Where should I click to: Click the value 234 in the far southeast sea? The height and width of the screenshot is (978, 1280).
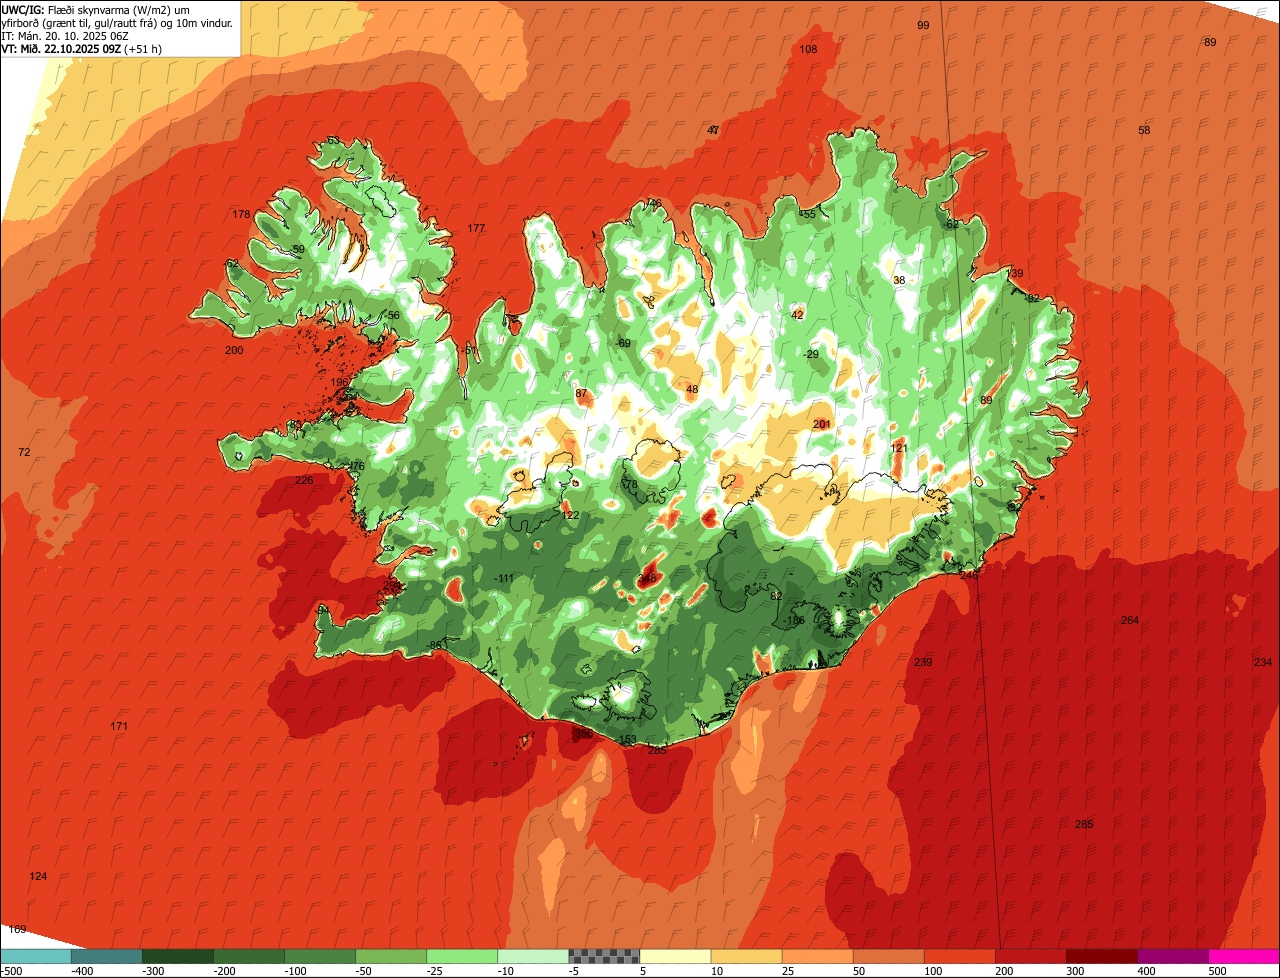click(1263, 662)
